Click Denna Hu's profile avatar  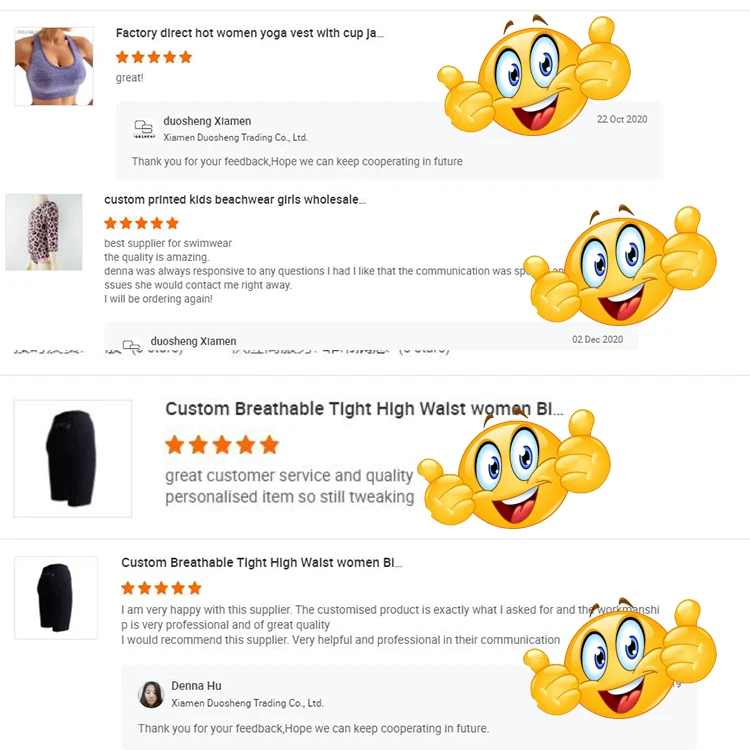pos(151,695)
